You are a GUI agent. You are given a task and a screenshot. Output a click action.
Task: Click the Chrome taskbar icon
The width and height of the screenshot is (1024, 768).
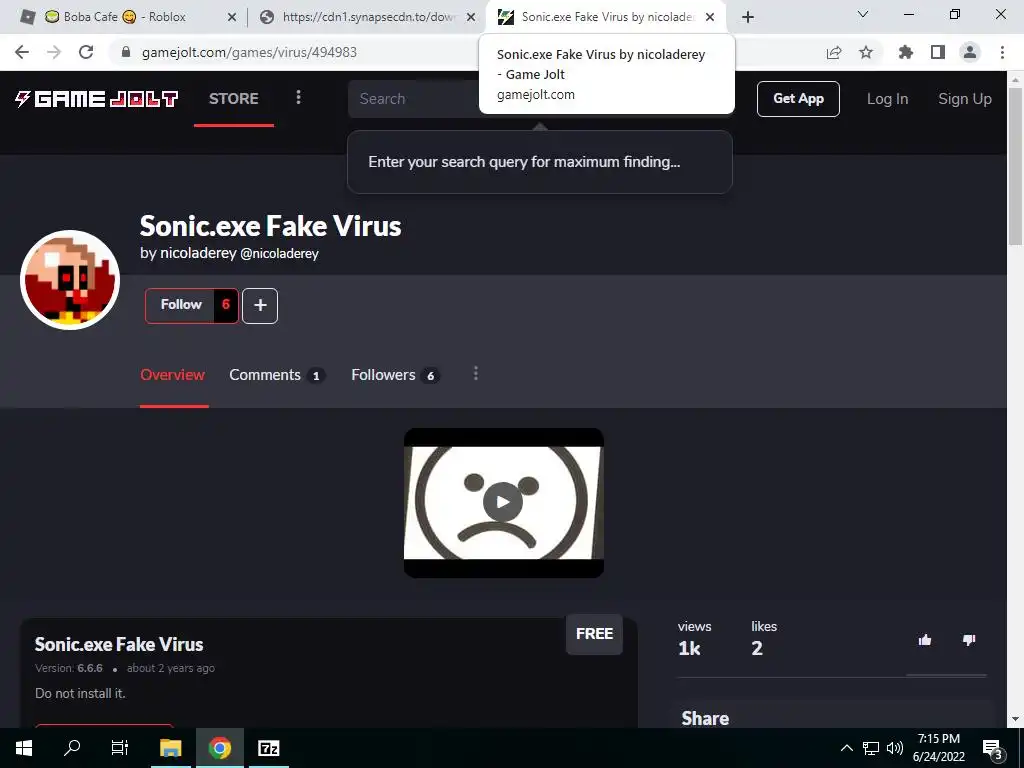219,748
